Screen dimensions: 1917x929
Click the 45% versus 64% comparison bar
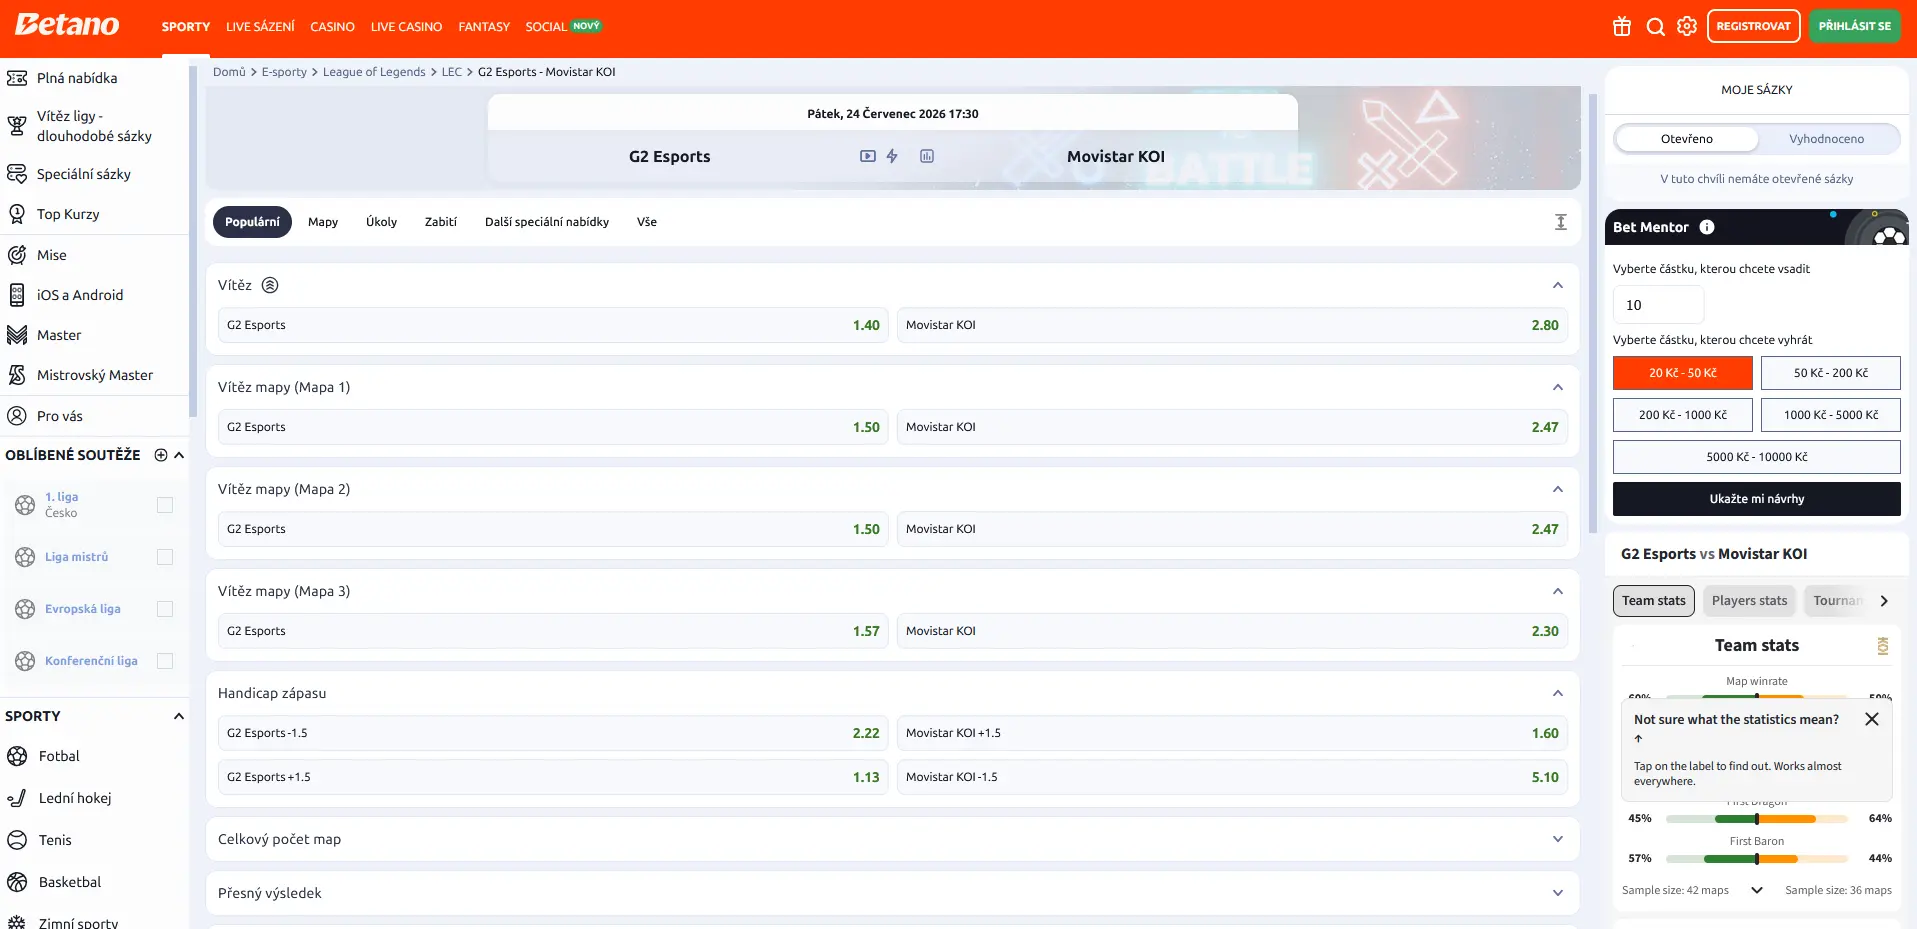coord(1757,818)
